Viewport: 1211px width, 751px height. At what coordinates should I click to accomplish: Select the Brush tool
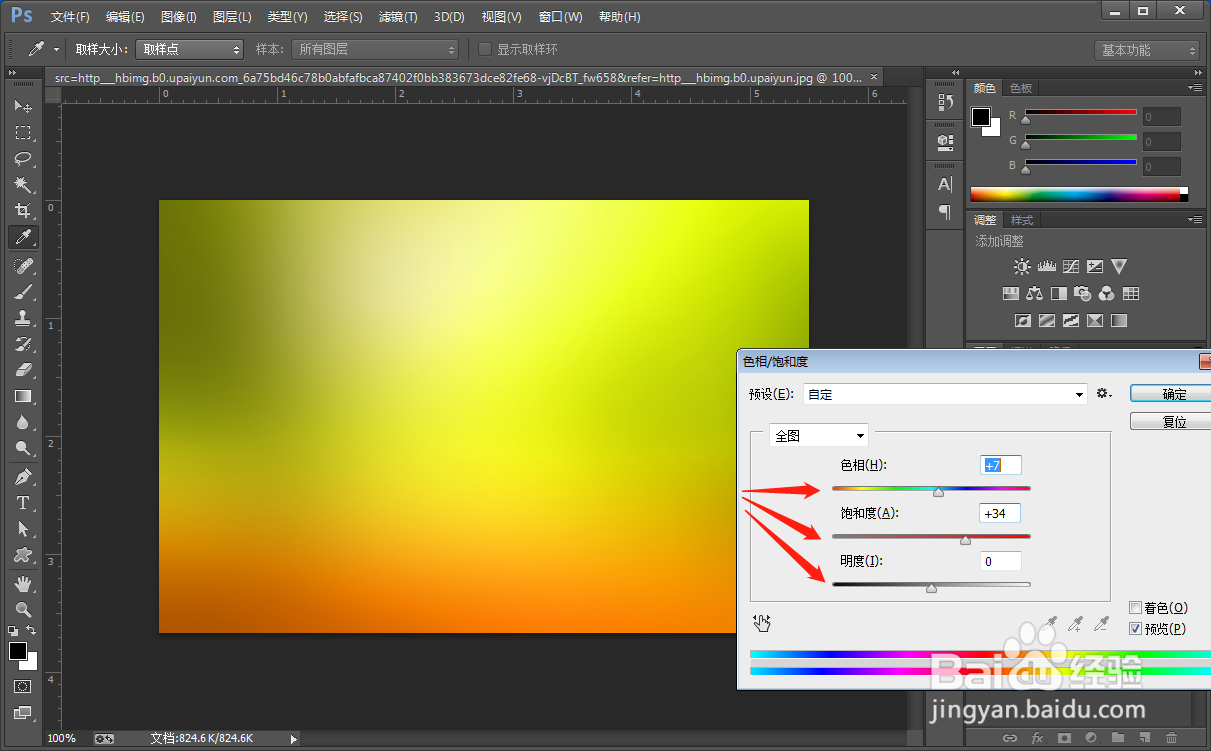[x=22, y=291]
